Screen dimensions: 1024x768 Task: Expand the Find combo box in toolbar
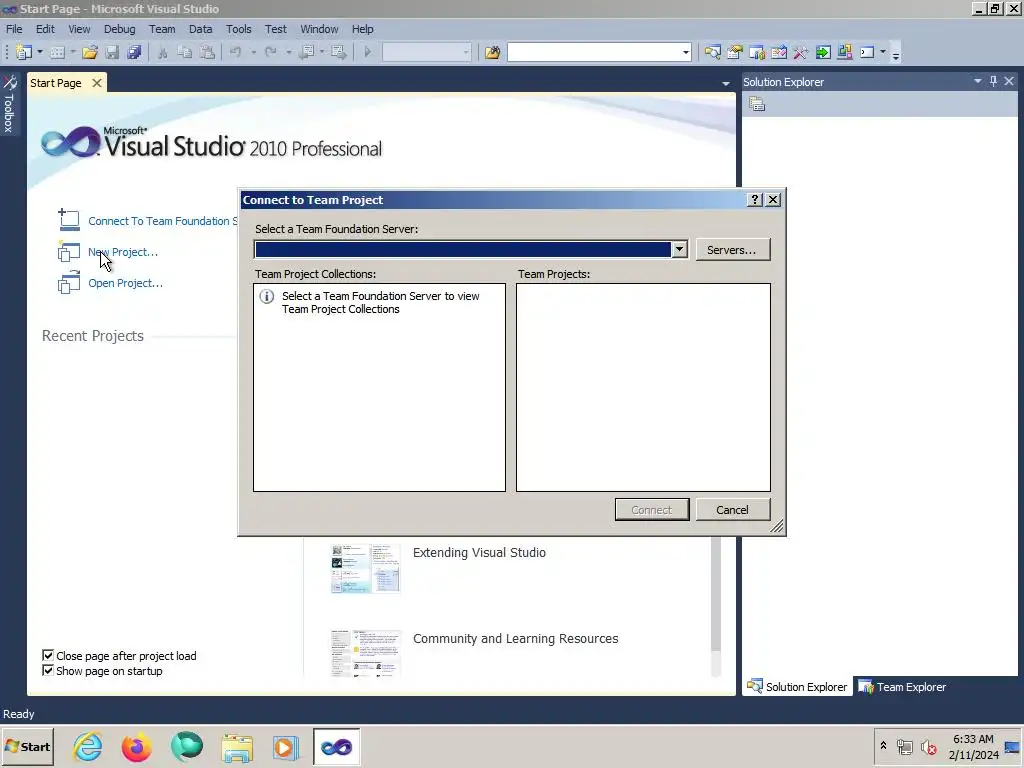[x=686, y=52]
